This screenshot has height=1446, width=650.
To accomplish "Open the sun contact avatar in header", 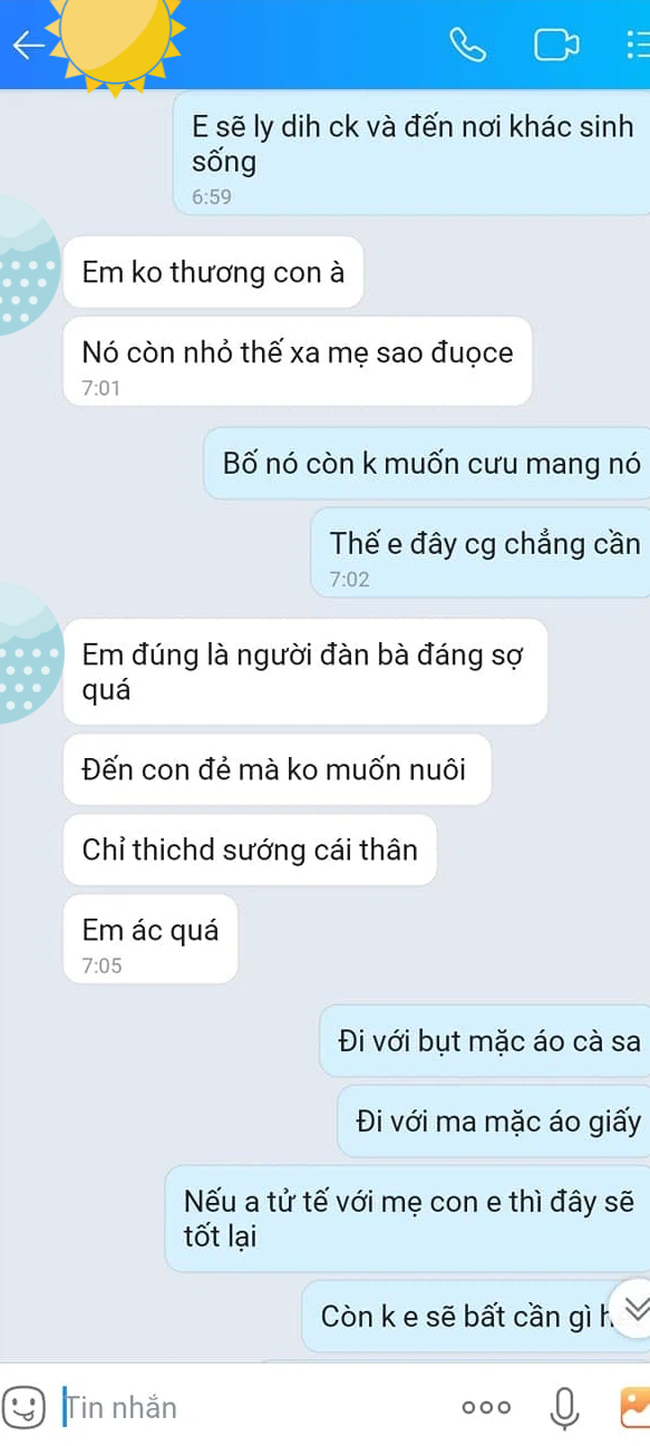I will coord(115,35).
